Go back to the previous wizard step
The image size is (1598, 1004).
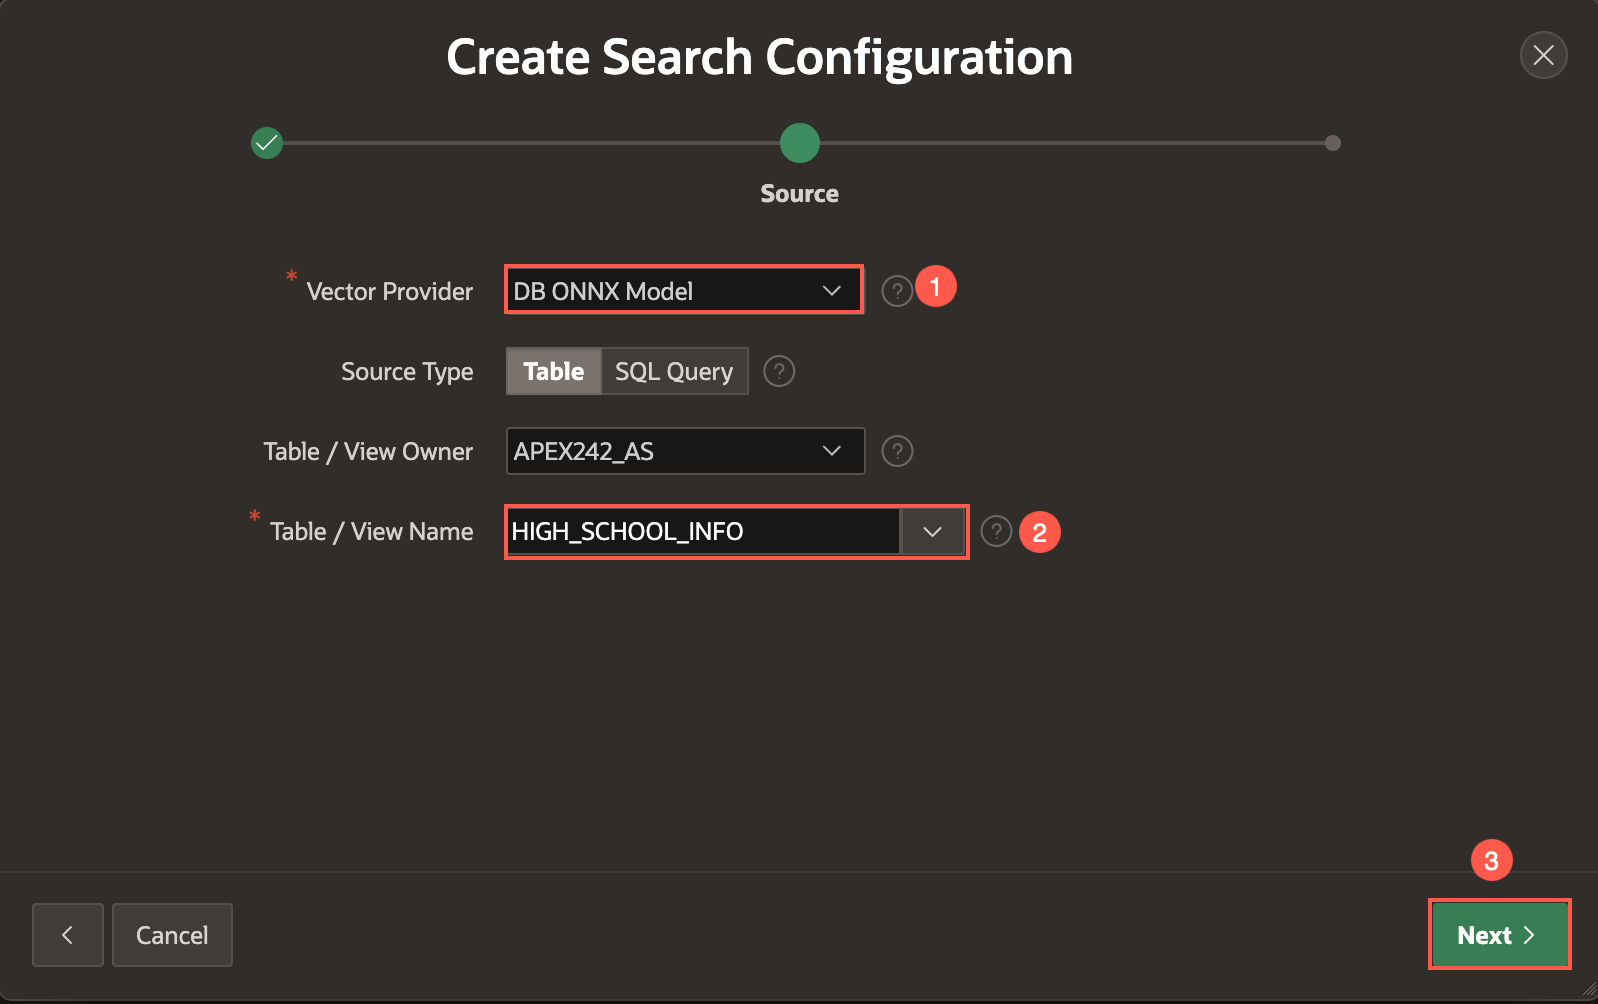[x=68, y=935]
